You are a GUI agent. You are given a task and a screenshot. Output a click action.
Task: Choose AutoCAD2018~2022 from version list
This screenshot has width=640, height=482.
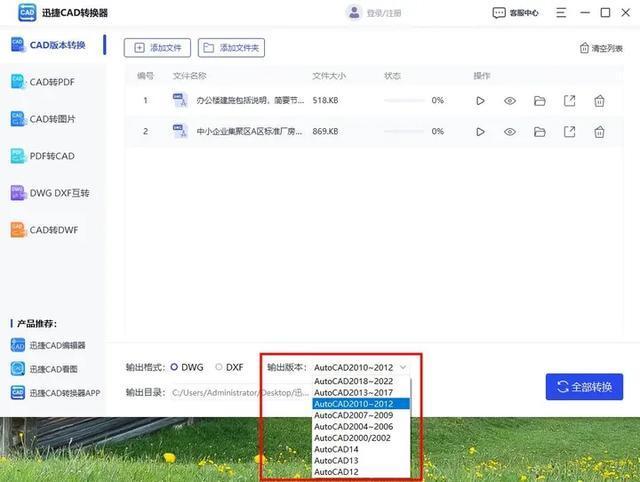pos(361,381)
